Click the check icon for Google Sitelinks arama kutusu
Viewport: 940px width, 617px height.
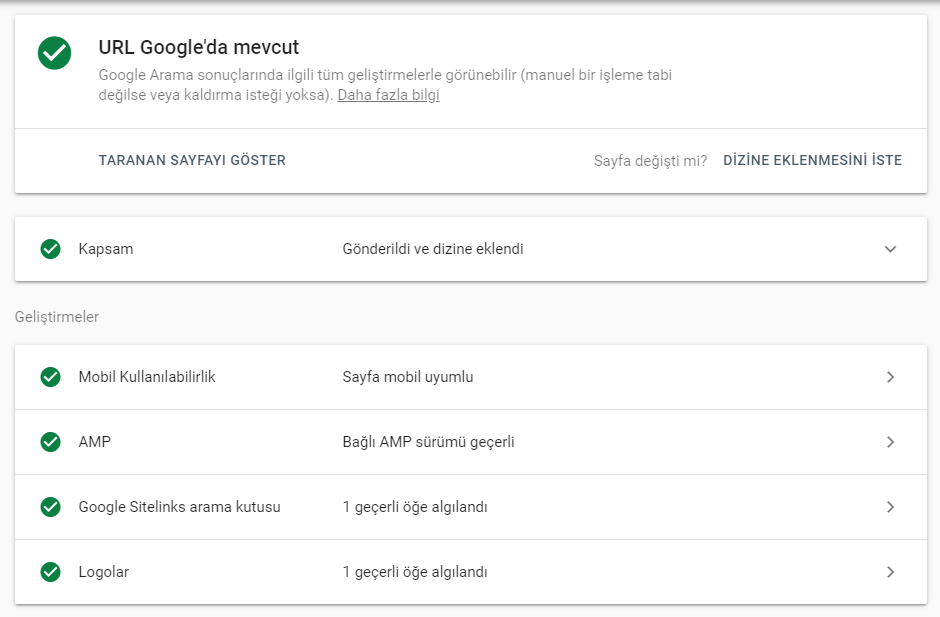point(50,507)
